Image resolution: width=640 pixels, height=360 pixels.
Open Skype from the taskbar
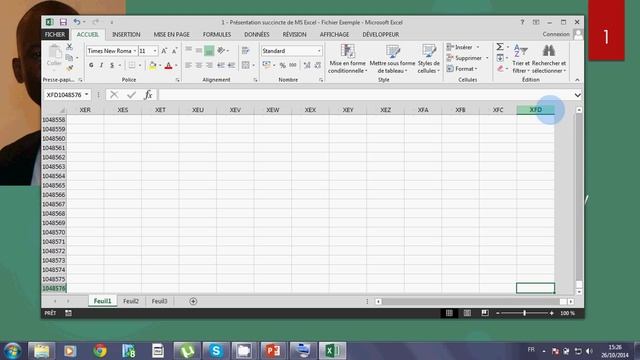[x=216, y=350]
